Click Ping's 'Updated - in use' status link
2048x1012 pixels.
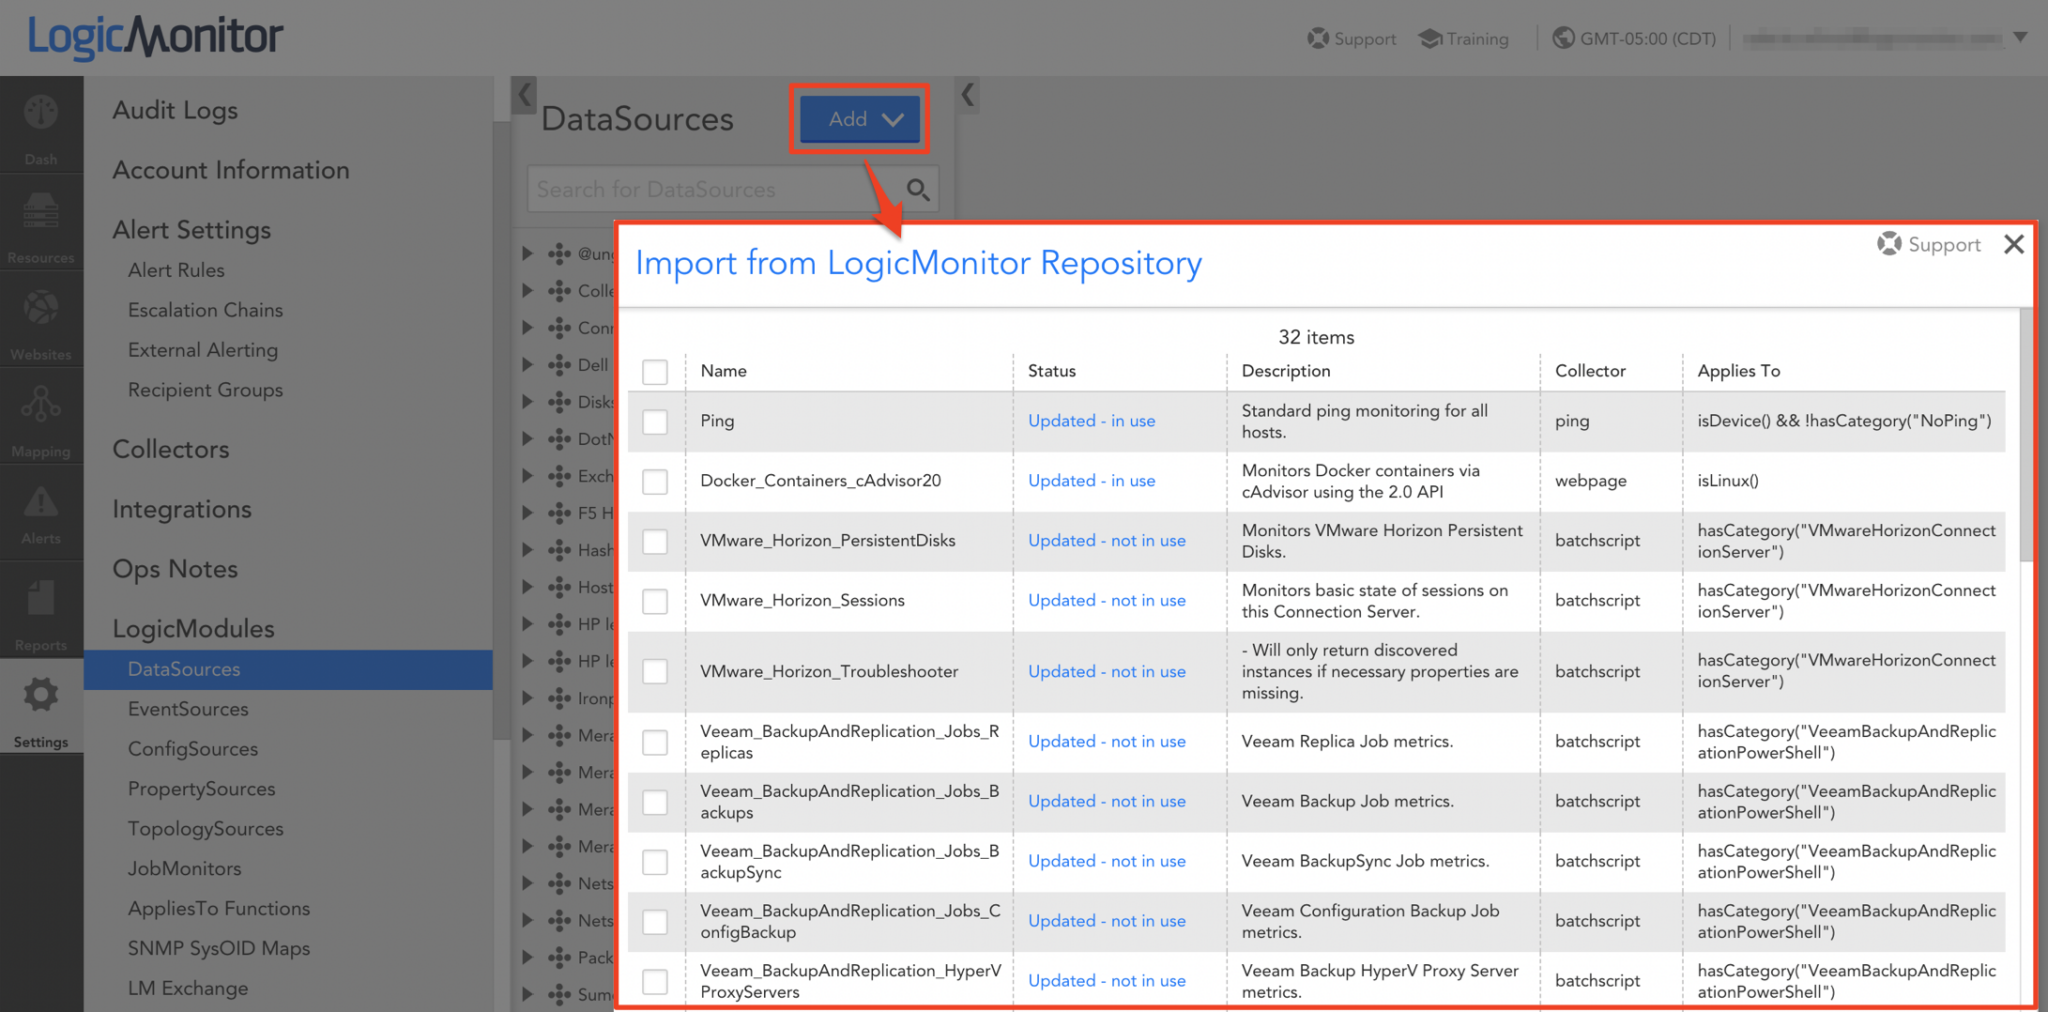coord(1091,421)
